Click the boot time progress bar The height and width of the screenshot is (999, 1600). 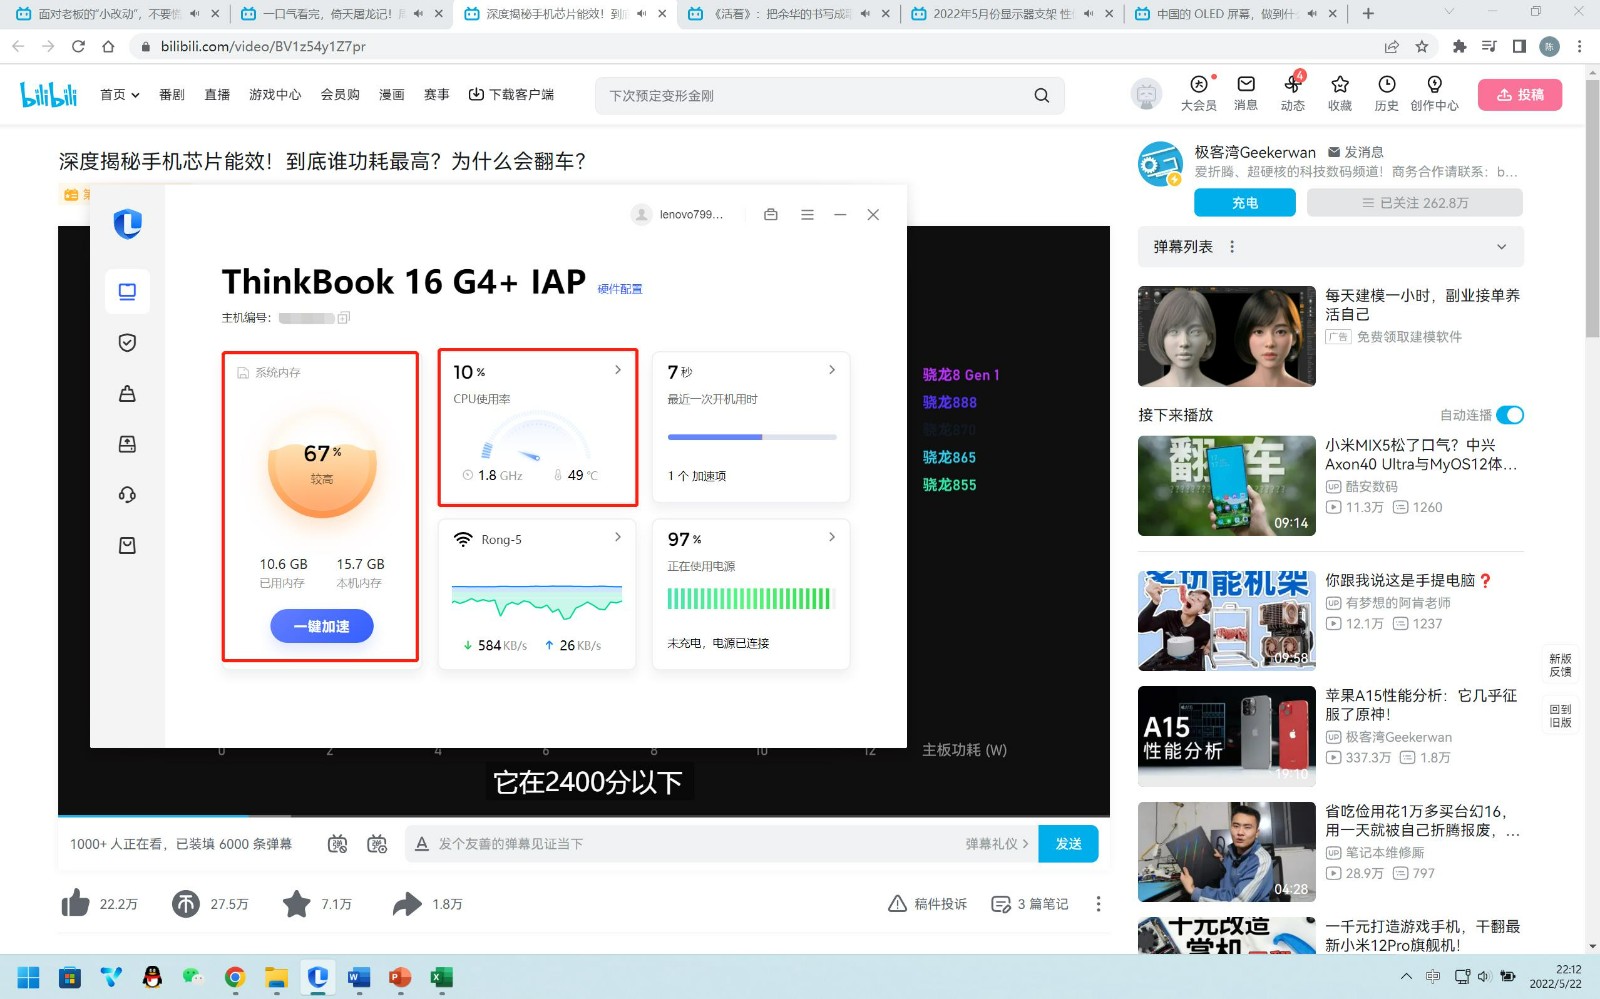tap(752, 437)
